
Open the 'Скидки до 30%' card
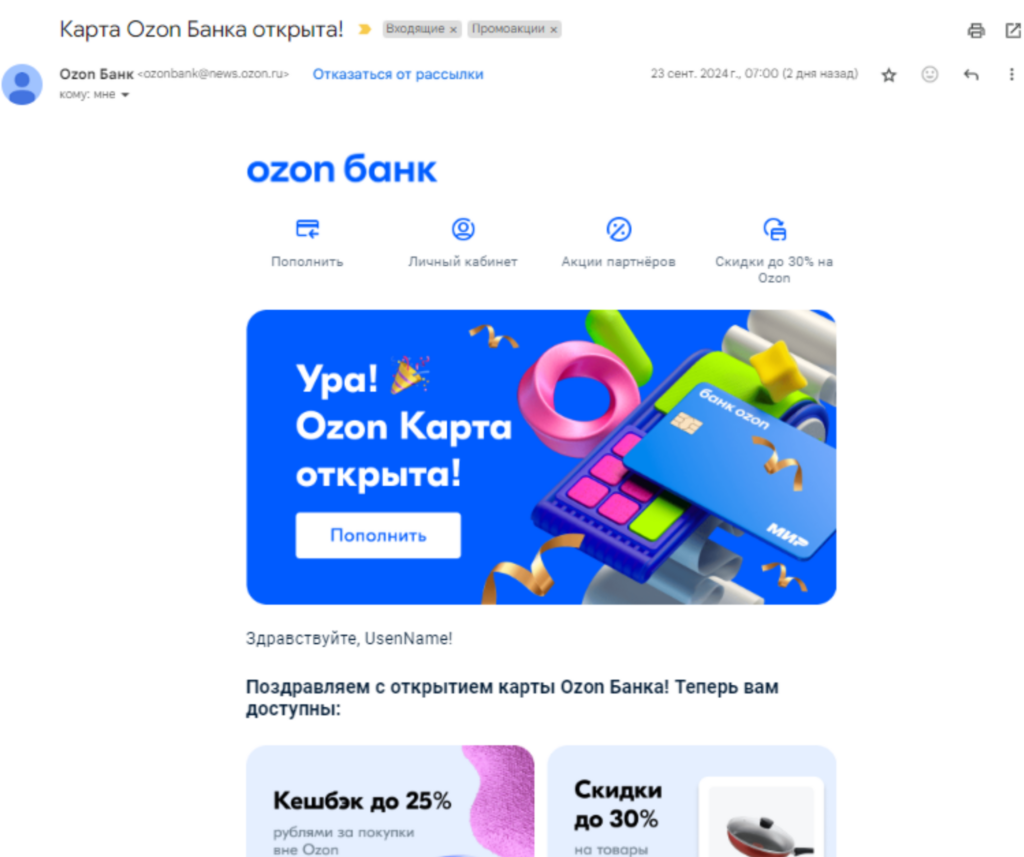point(692,801)
